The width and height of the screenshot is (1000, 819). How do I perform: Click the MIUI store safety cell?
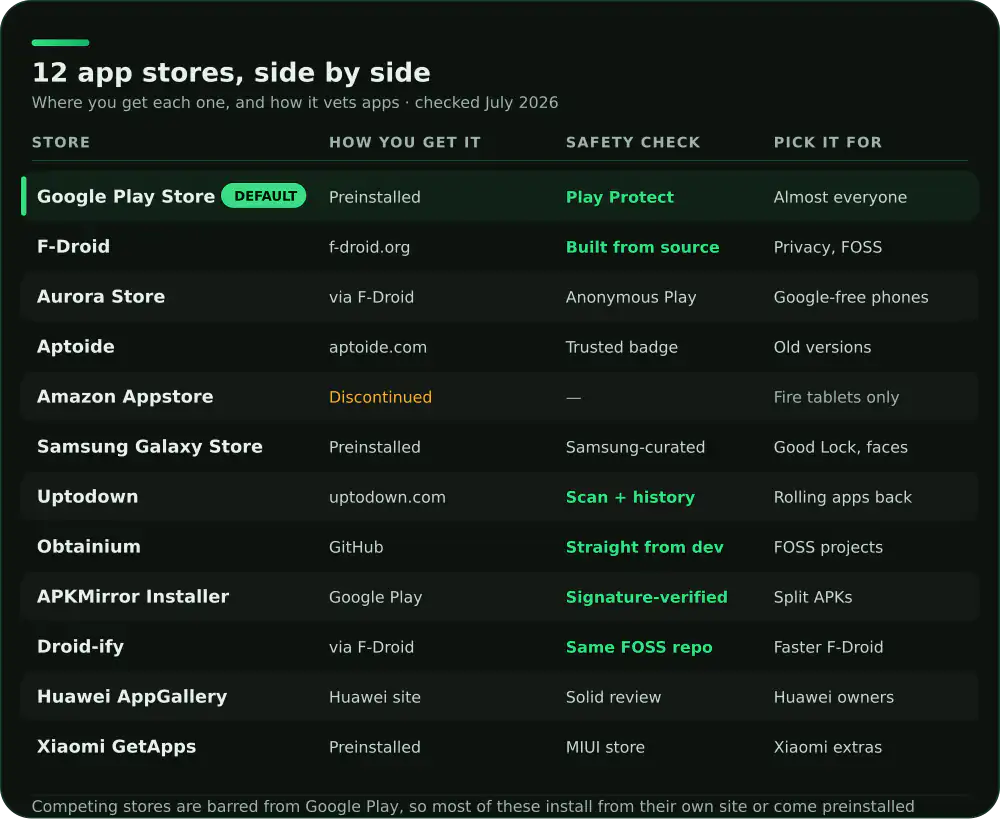click(x=605, y=747)
